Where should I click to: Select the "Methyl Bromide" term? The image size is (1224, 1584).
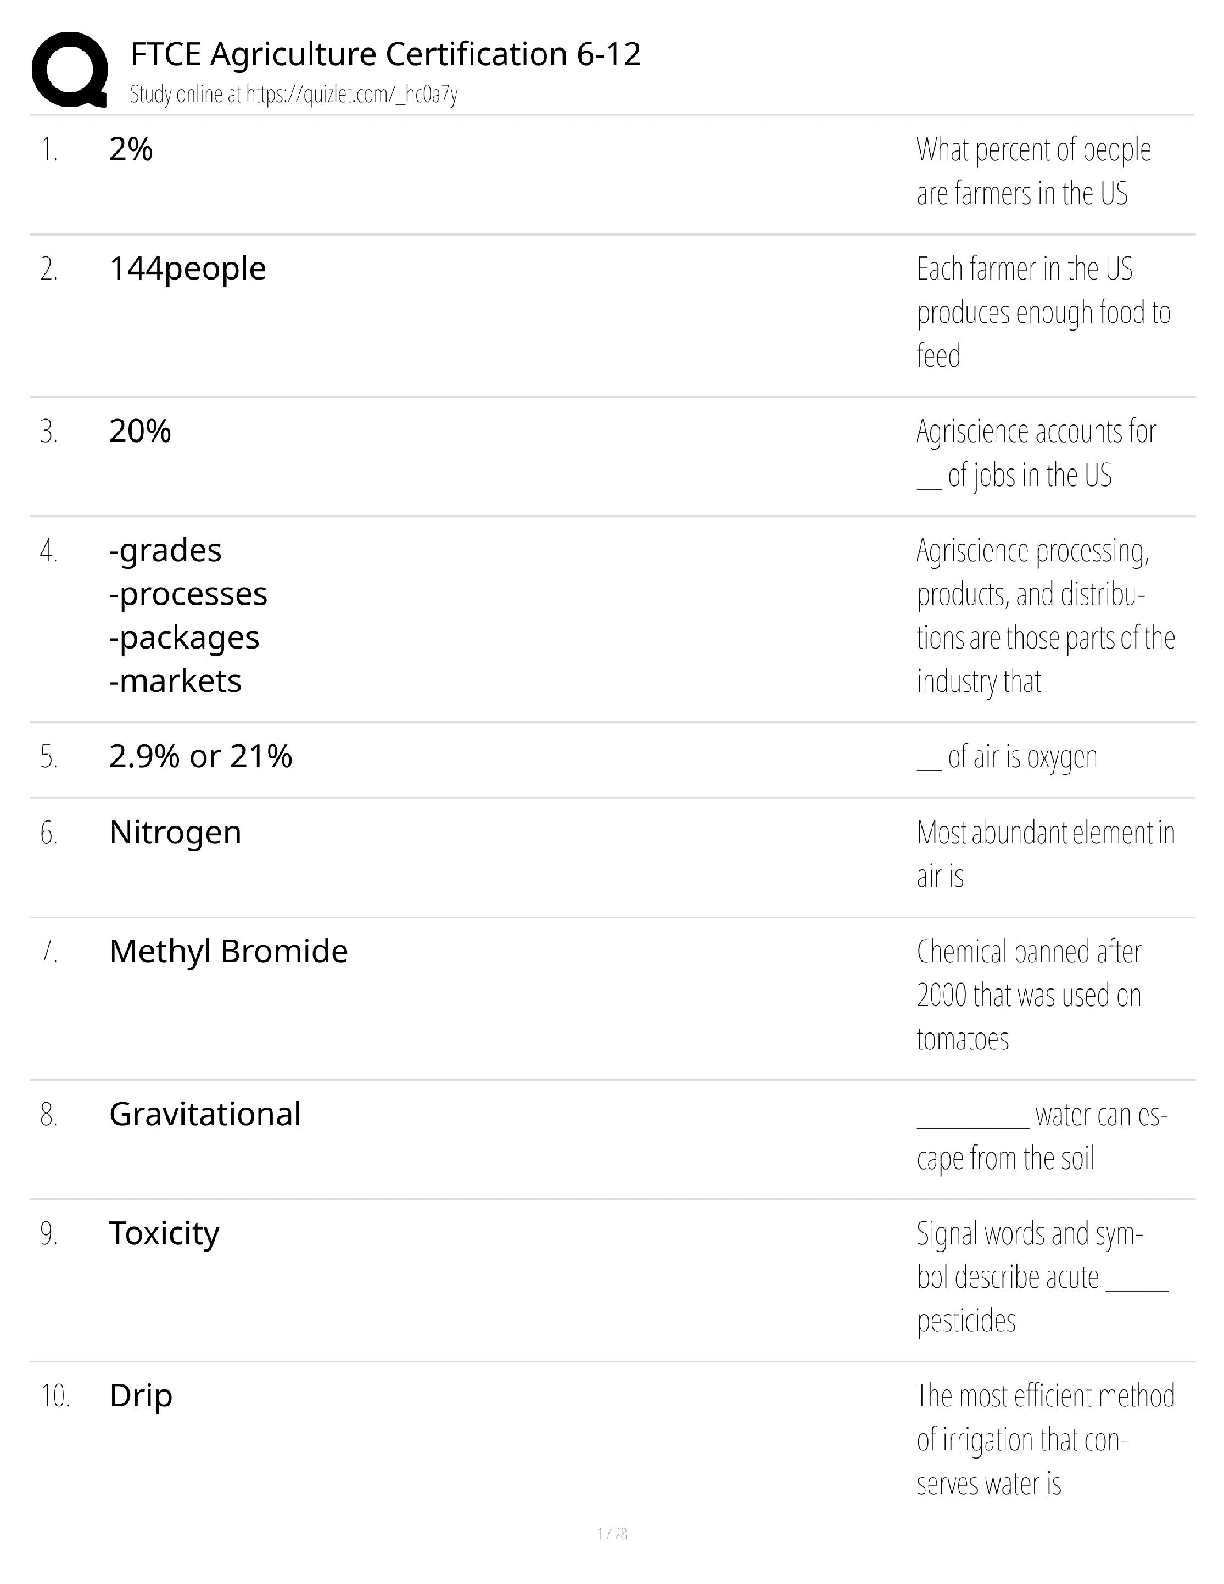[228, 951]
